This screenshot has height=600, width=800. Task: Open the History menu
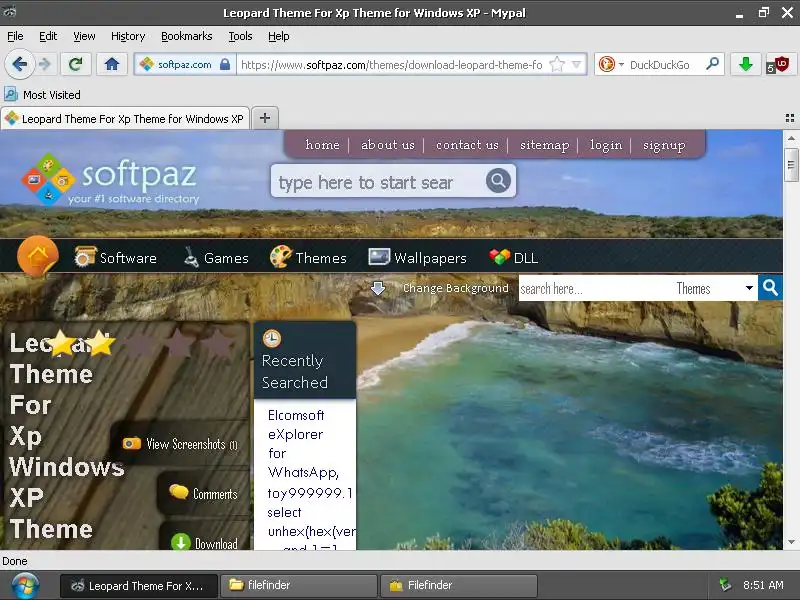128,36
